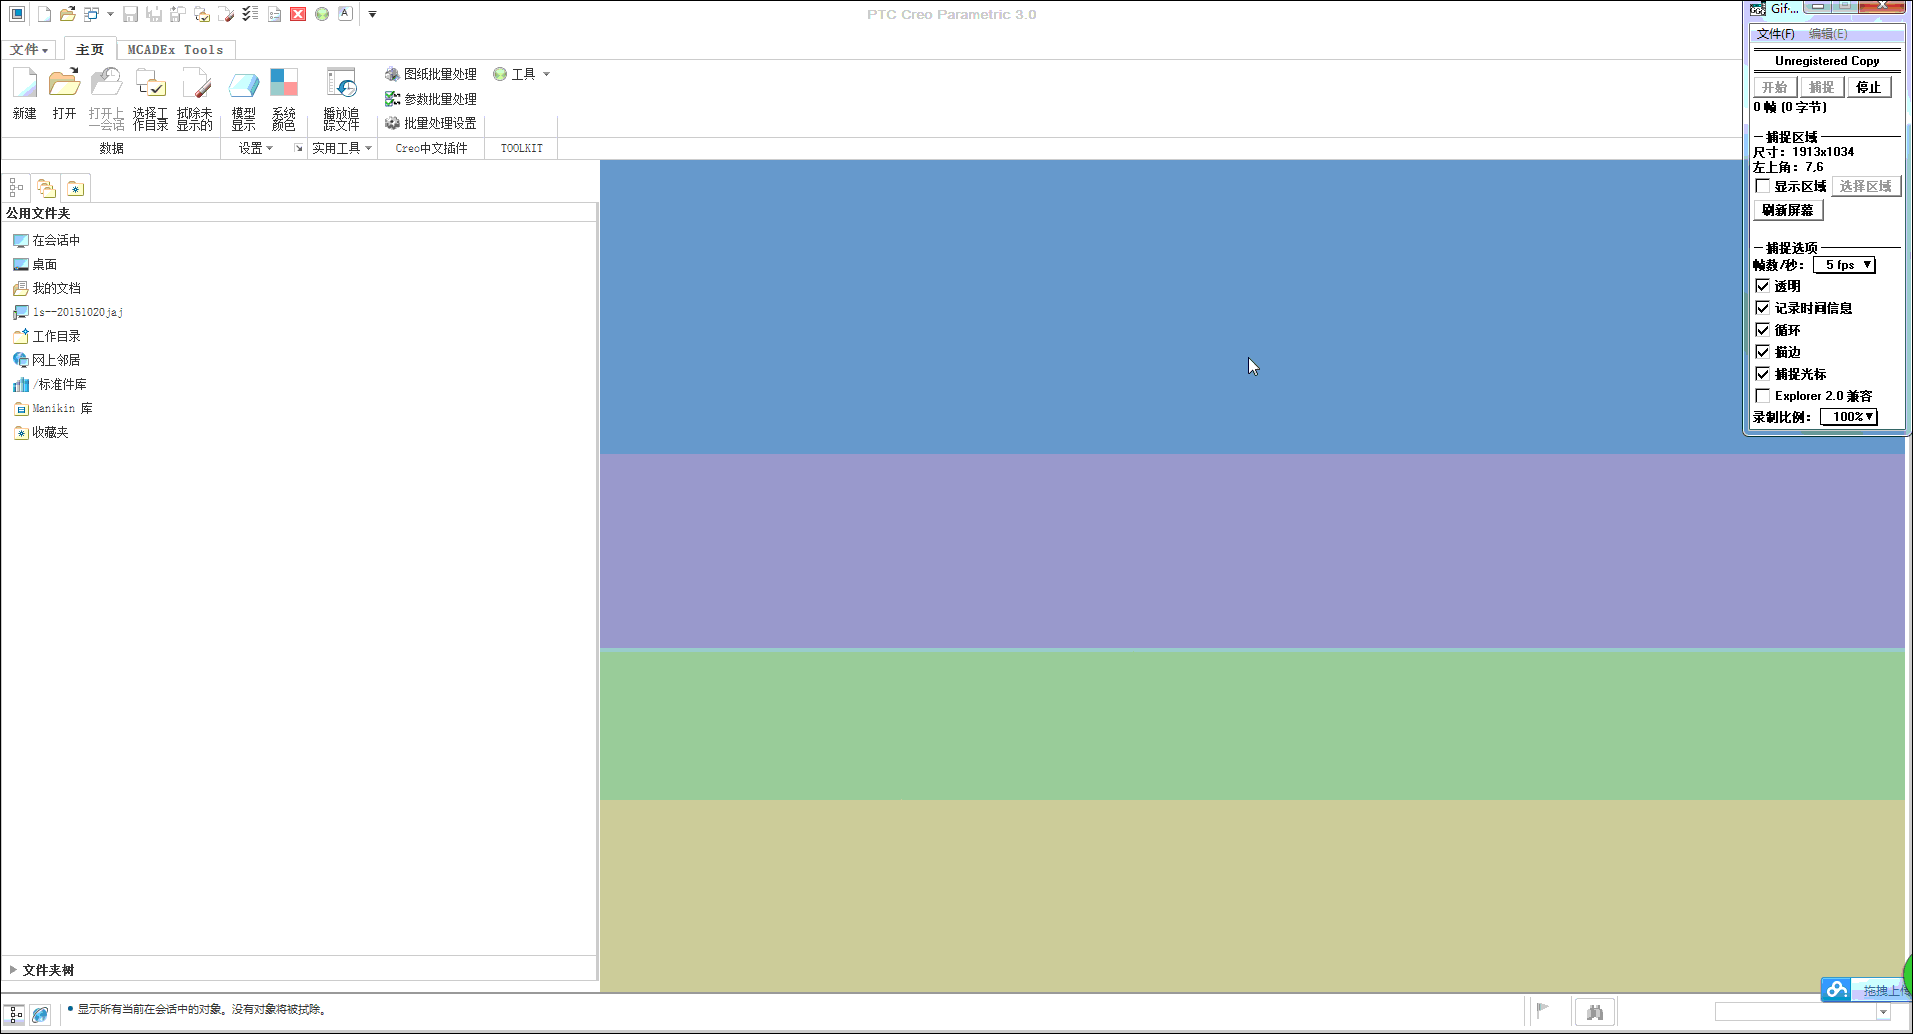Select navigator favorites tab icon
Image resolution: width=1913 pixels, height=1034 pixels.
(x=75, y=187)
